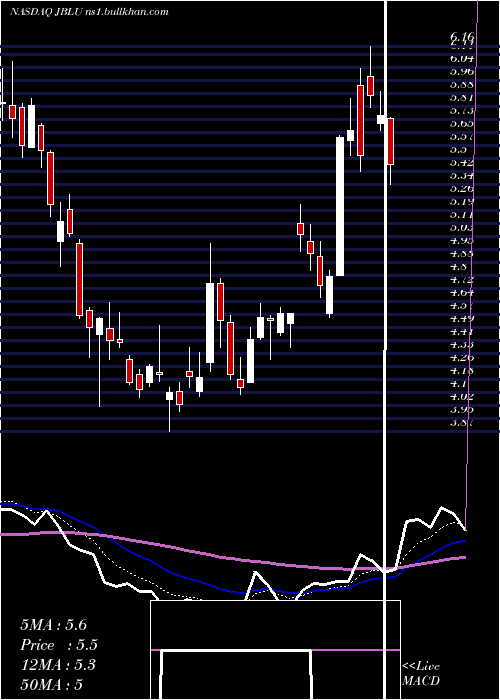Click the 4.64 price axis label
Screen dimensions: 500x700
tap(462, 293)
